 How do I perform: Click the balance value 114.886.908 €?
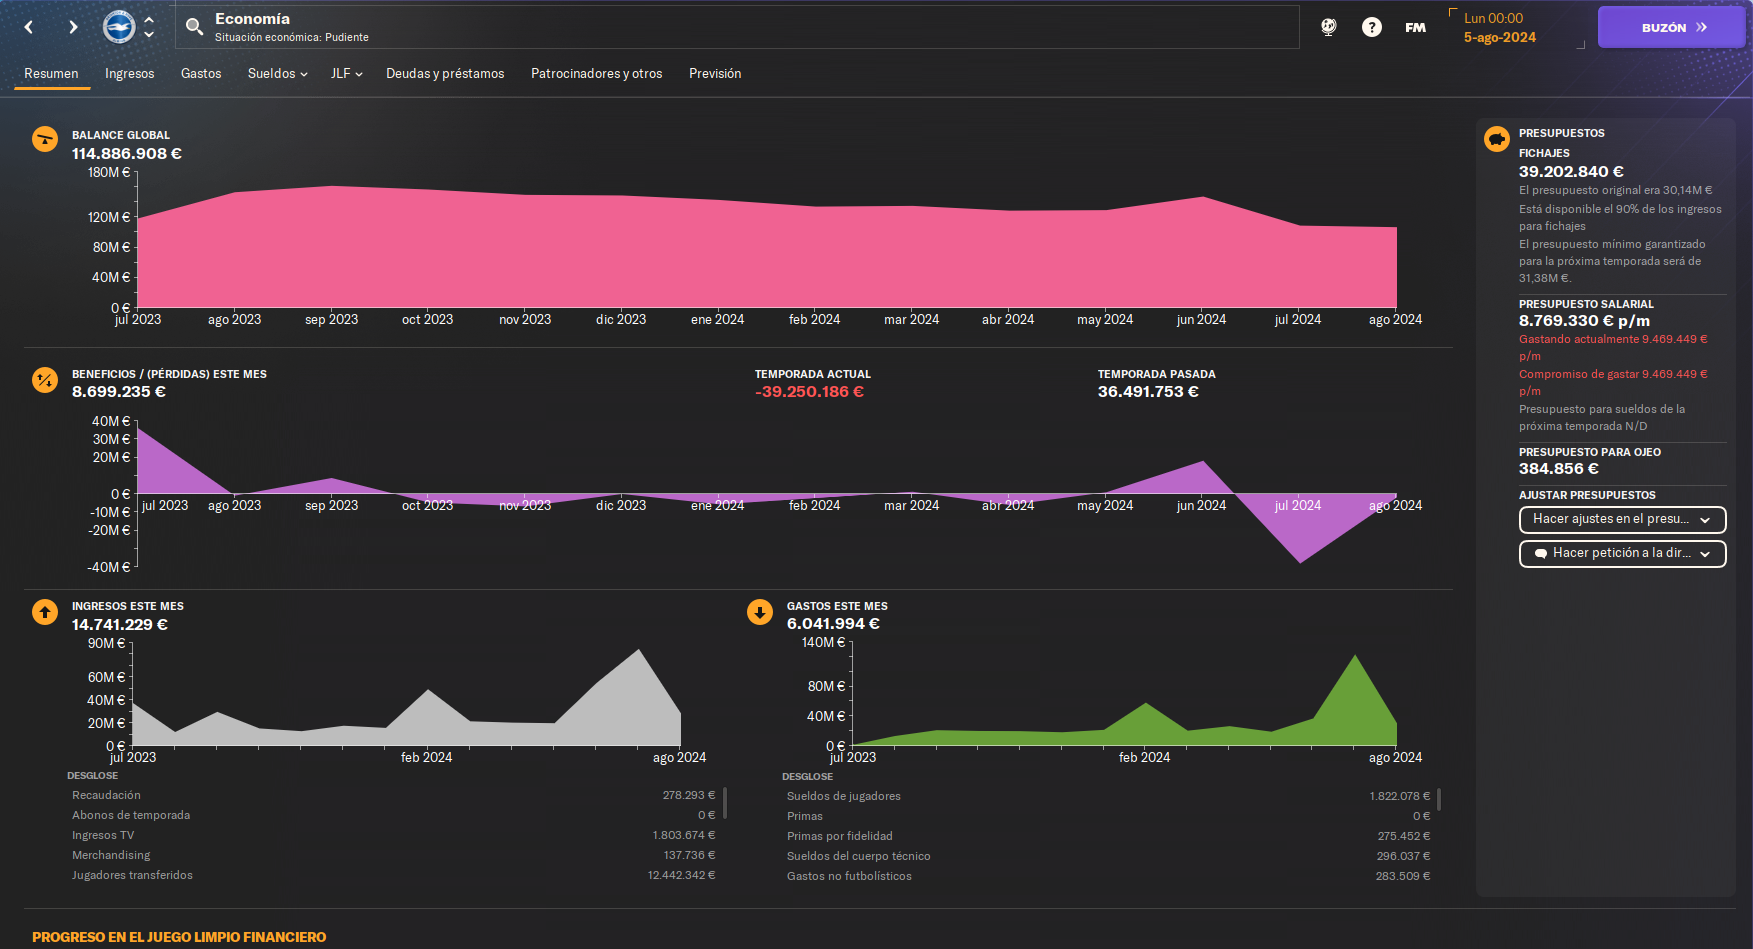[x=127, y=153]
